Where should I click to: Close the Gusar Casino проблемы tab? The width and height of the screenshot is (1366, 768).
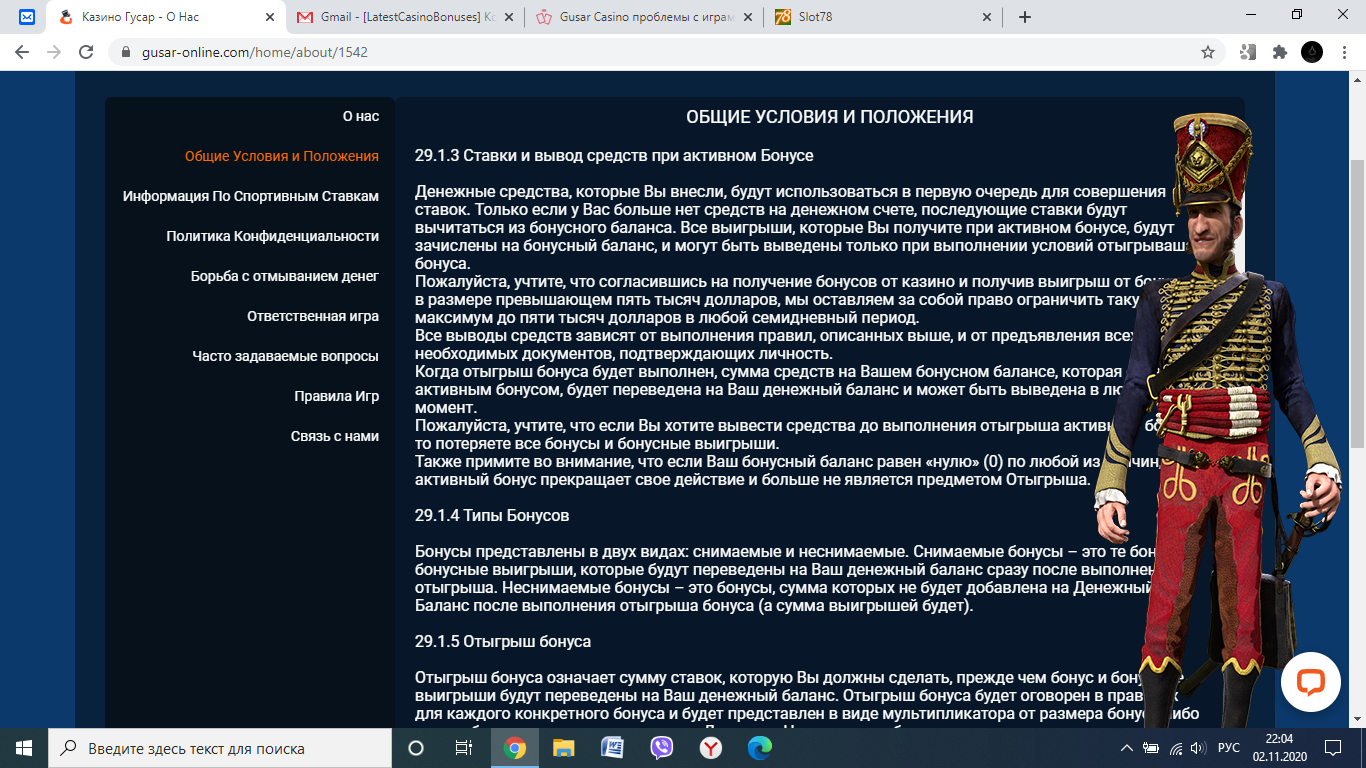click(747, 17)
